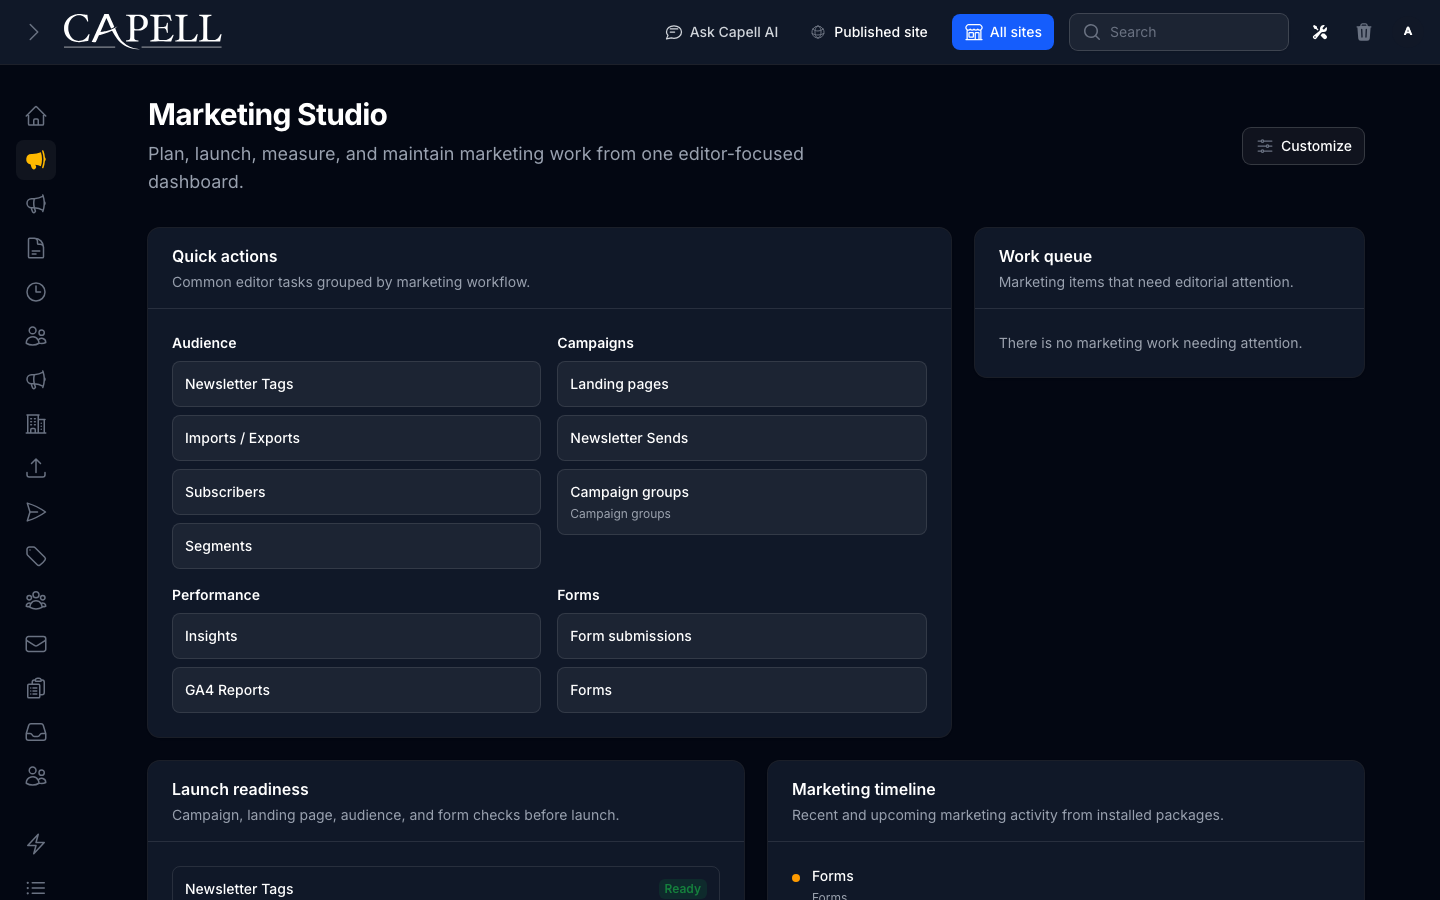Viewport: 1440px width, 900px height.
Task: Click the All sites button
Action: [x=1003, y=32]
